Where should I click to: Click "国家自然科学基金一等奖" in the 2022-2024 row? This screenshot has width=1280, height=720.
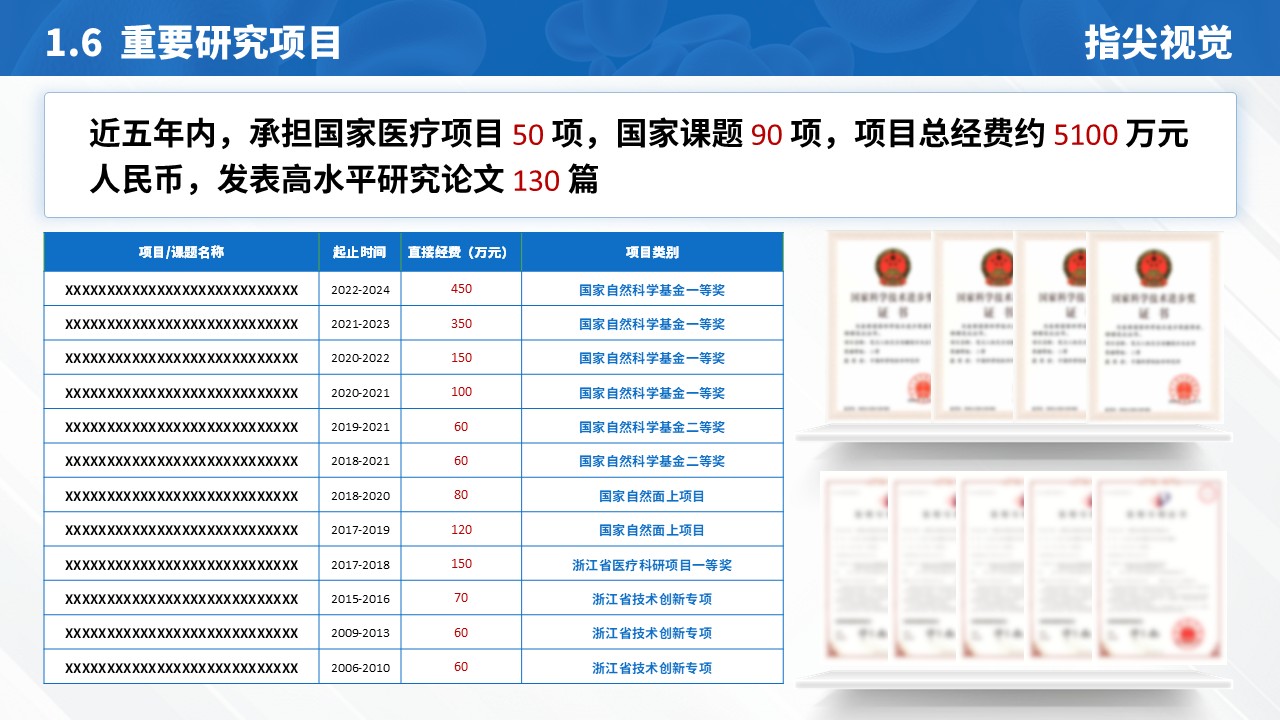pos(652,290)
